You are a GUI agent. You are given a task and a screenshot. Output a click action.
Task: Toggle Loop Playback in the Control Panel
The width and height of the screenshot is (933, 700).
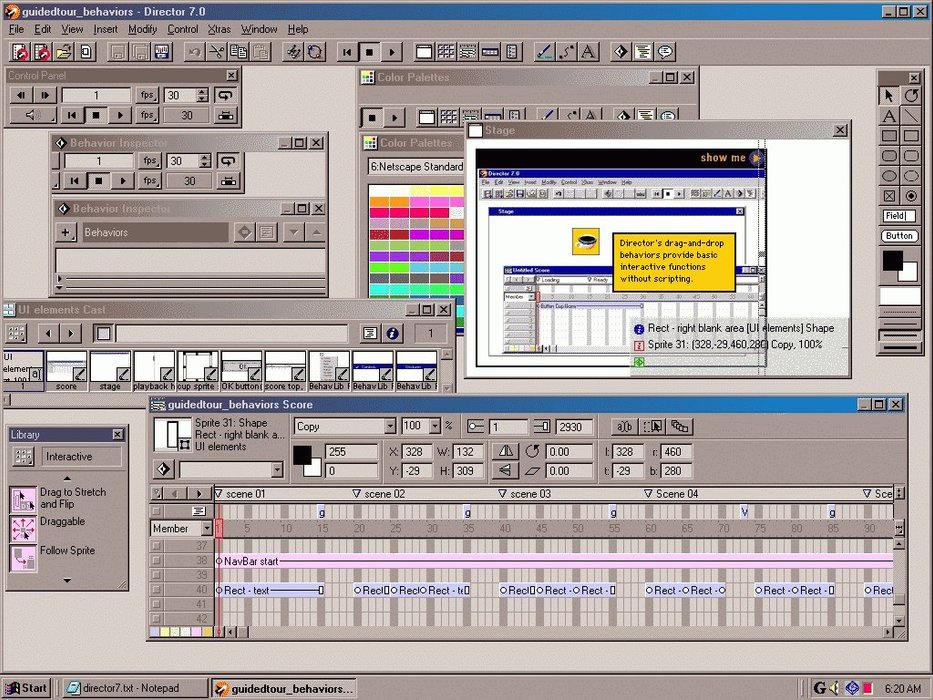(228, 95)
